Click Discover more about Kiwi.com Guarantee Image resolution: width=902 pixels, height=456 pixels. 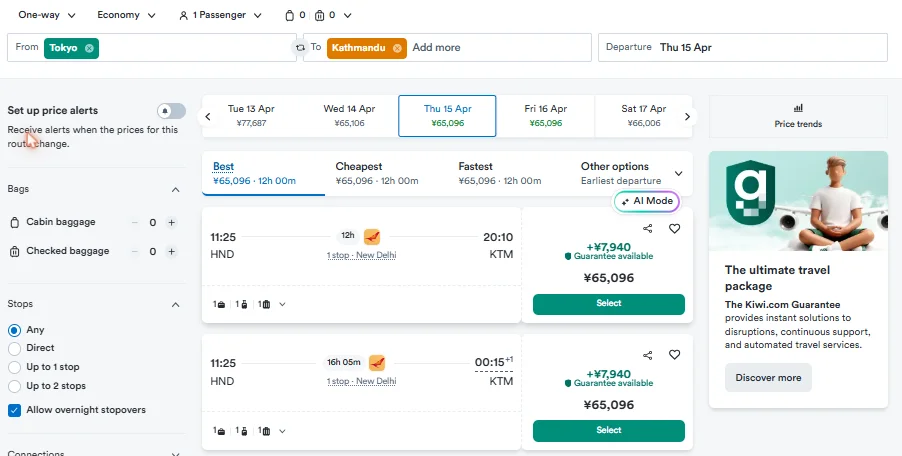coord(768,378)
